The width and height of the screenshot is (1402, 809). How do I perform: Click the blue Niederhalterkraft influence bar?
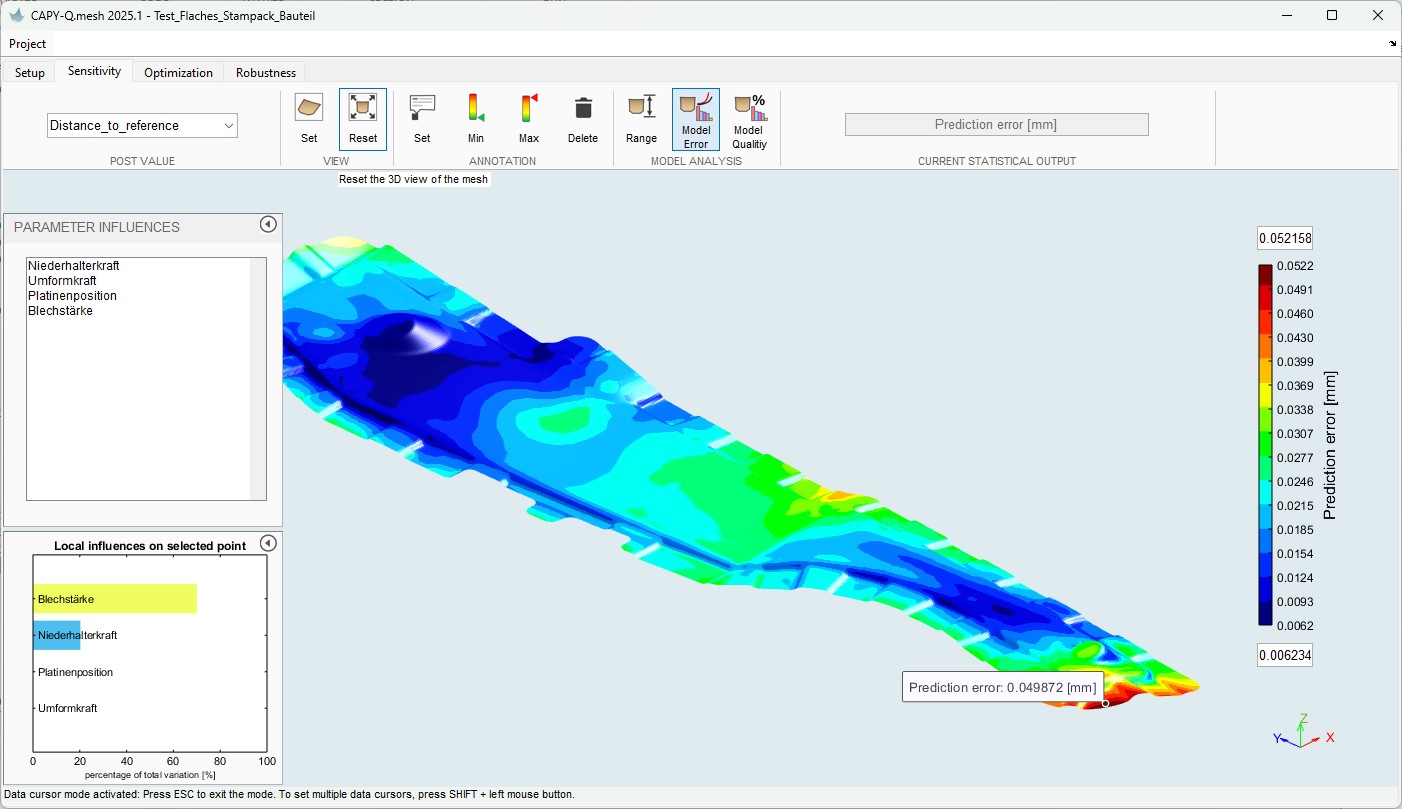pyautogui.click(x=57, y=635)
